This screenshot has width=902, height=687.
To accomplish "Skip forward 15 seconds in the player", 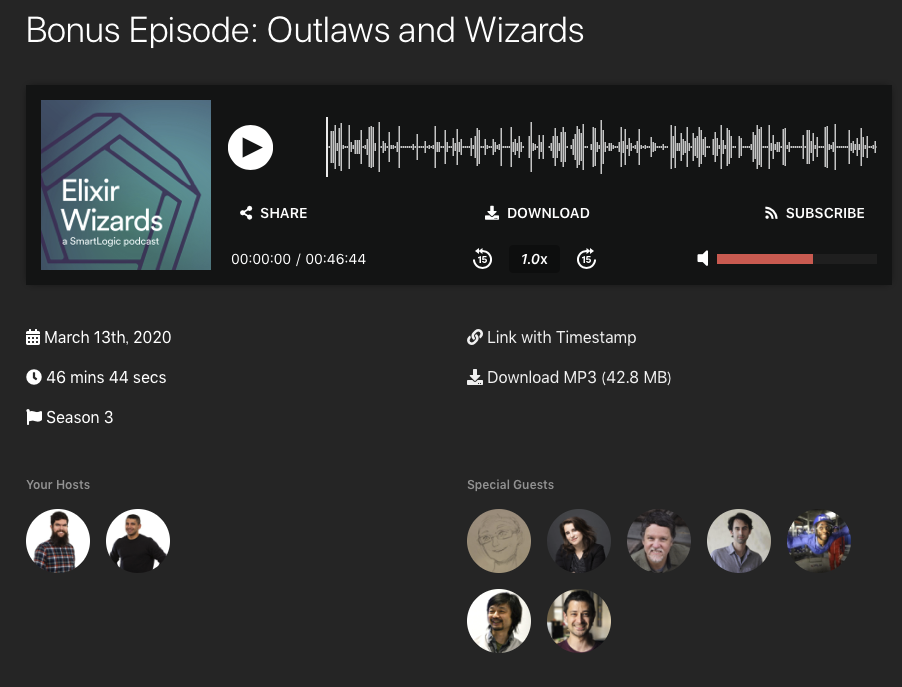I will point(586,259).
